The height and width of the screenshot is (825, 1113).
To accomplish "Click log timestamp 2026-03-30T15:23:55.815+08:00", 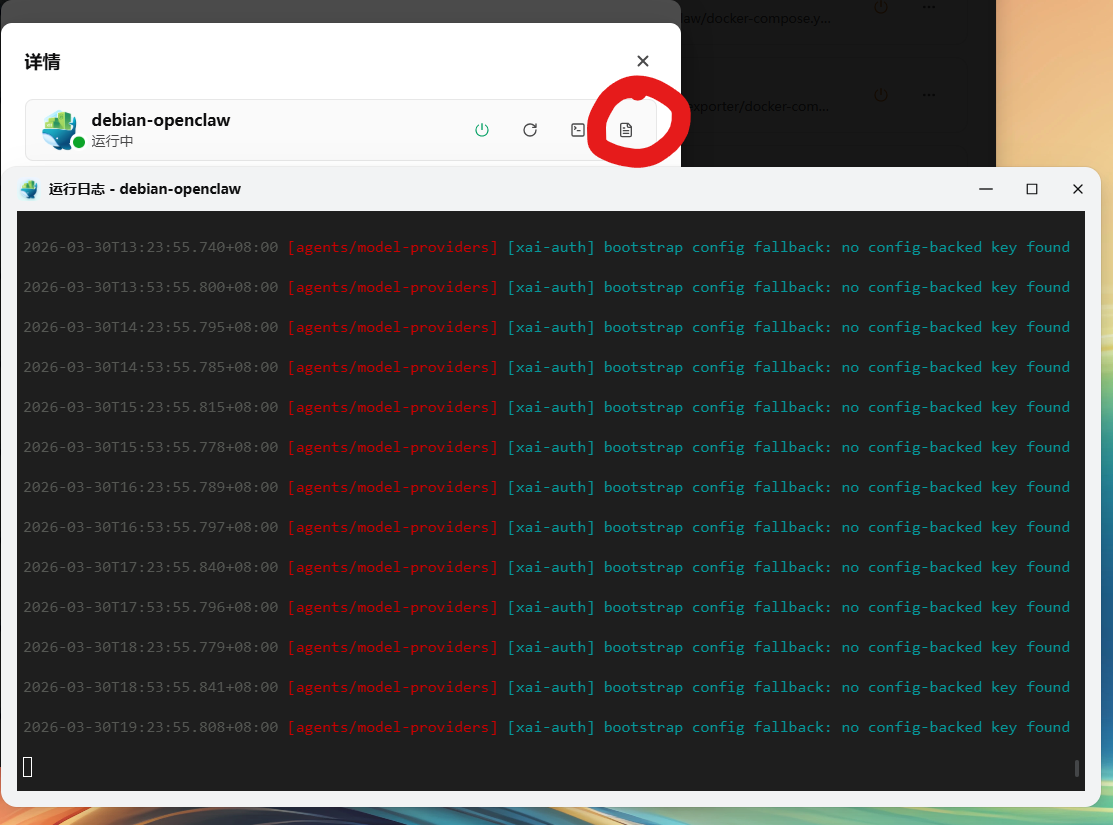I will tap(150, 407).
